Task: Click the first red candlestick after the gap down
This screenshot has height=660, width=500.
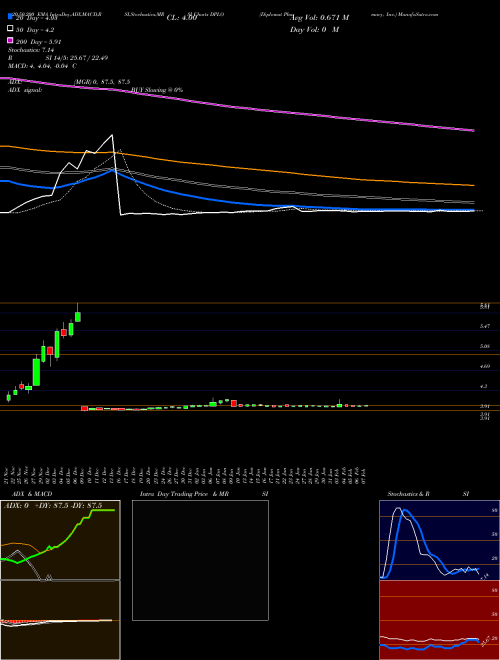Action: tap(84, 408)
